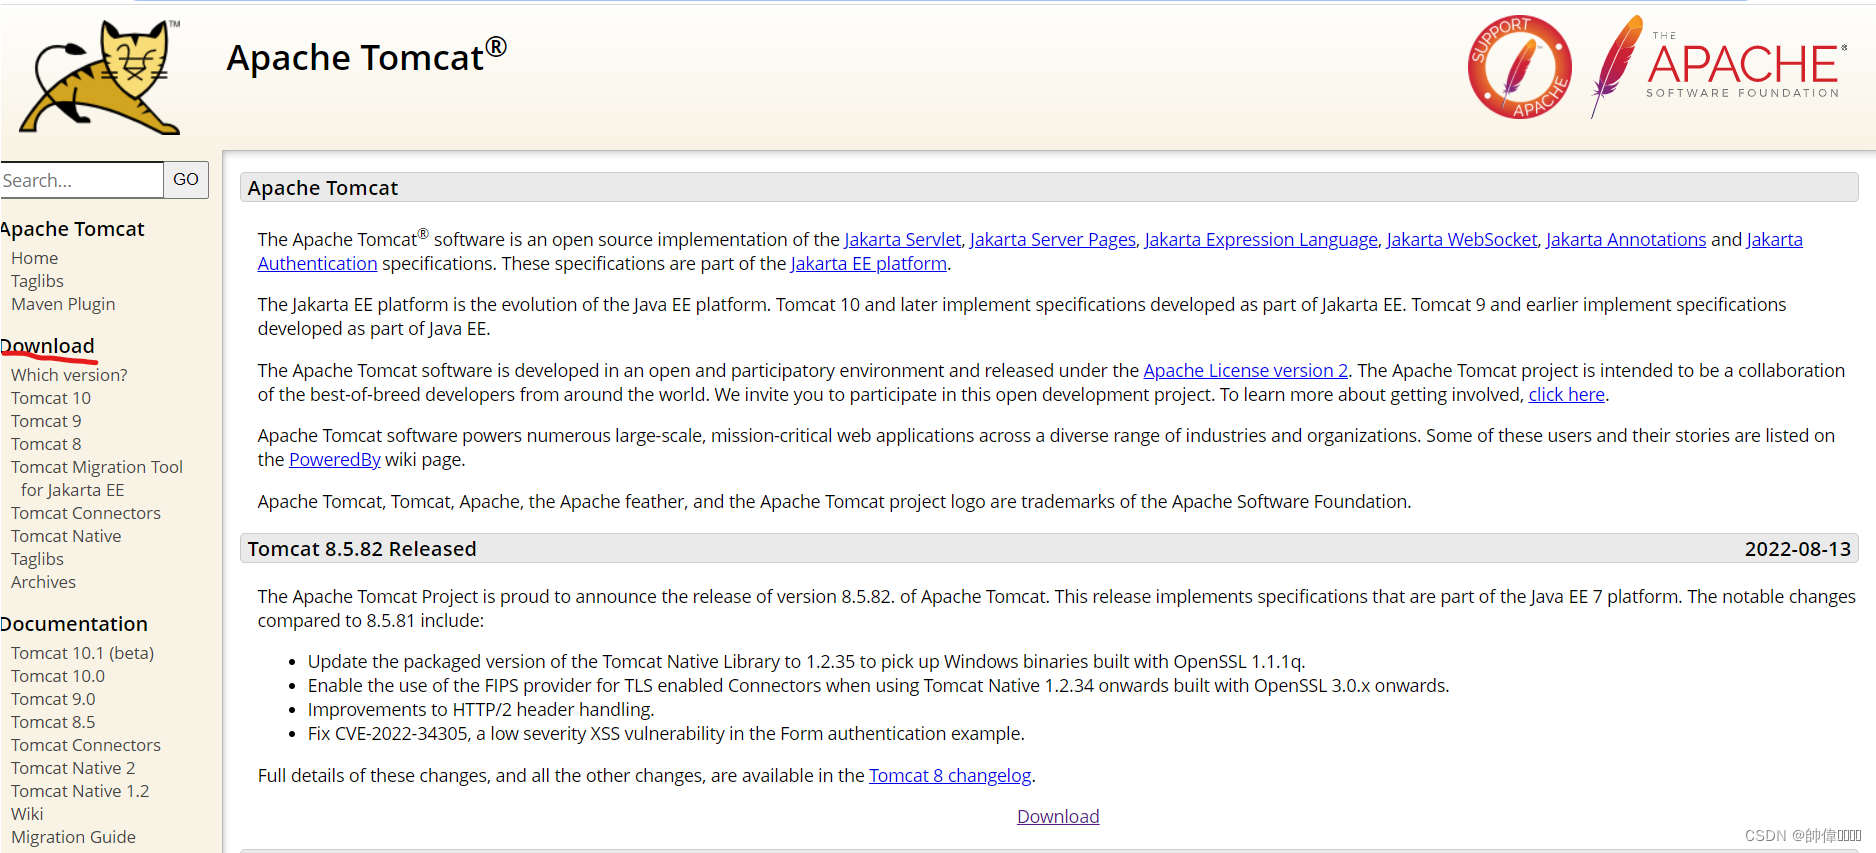Open the Maven Plugin link

[x=63, y=304]
